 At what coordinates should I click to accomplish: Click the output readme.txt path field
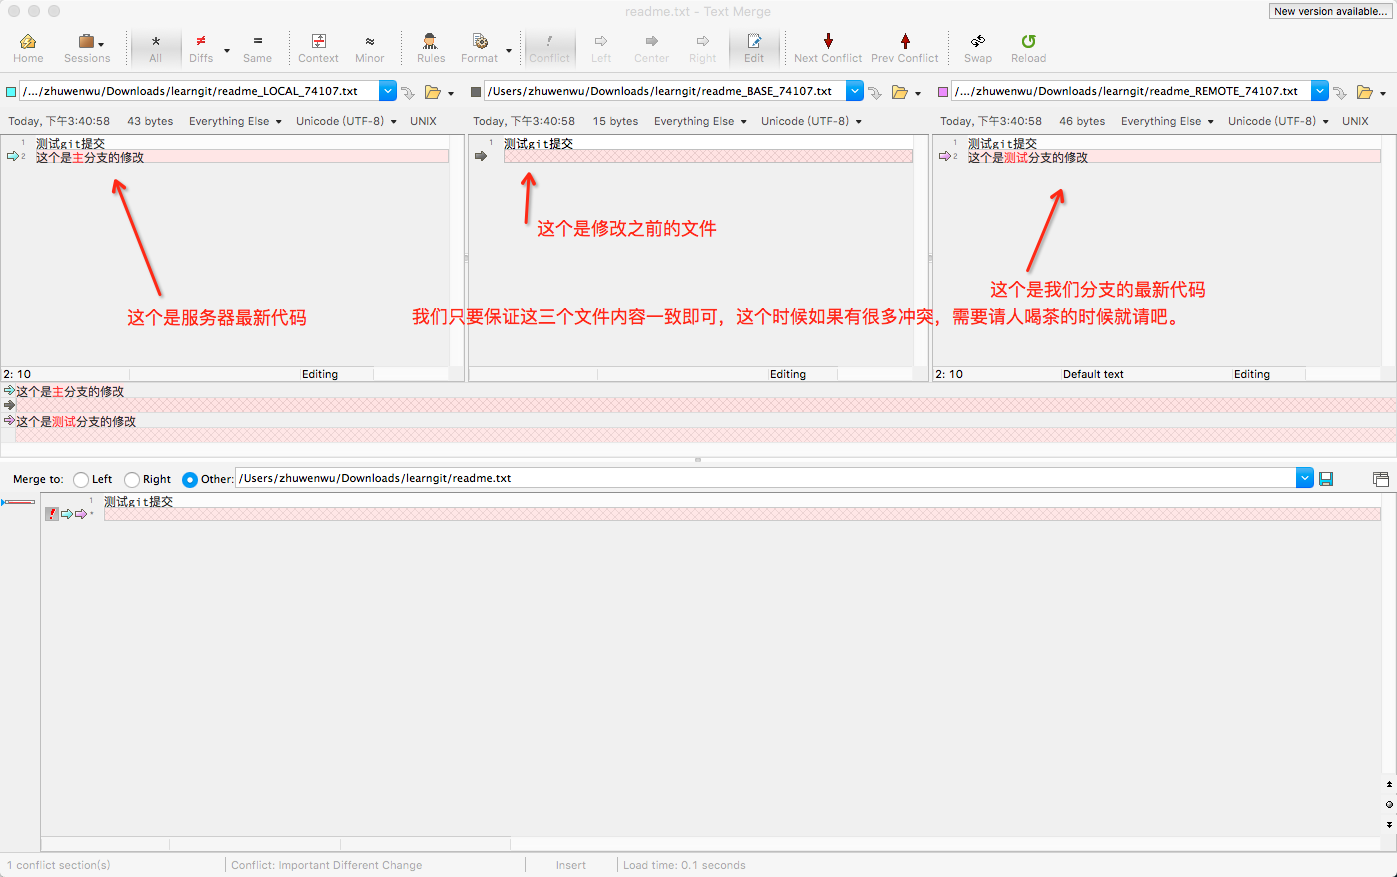coord(766,478)
